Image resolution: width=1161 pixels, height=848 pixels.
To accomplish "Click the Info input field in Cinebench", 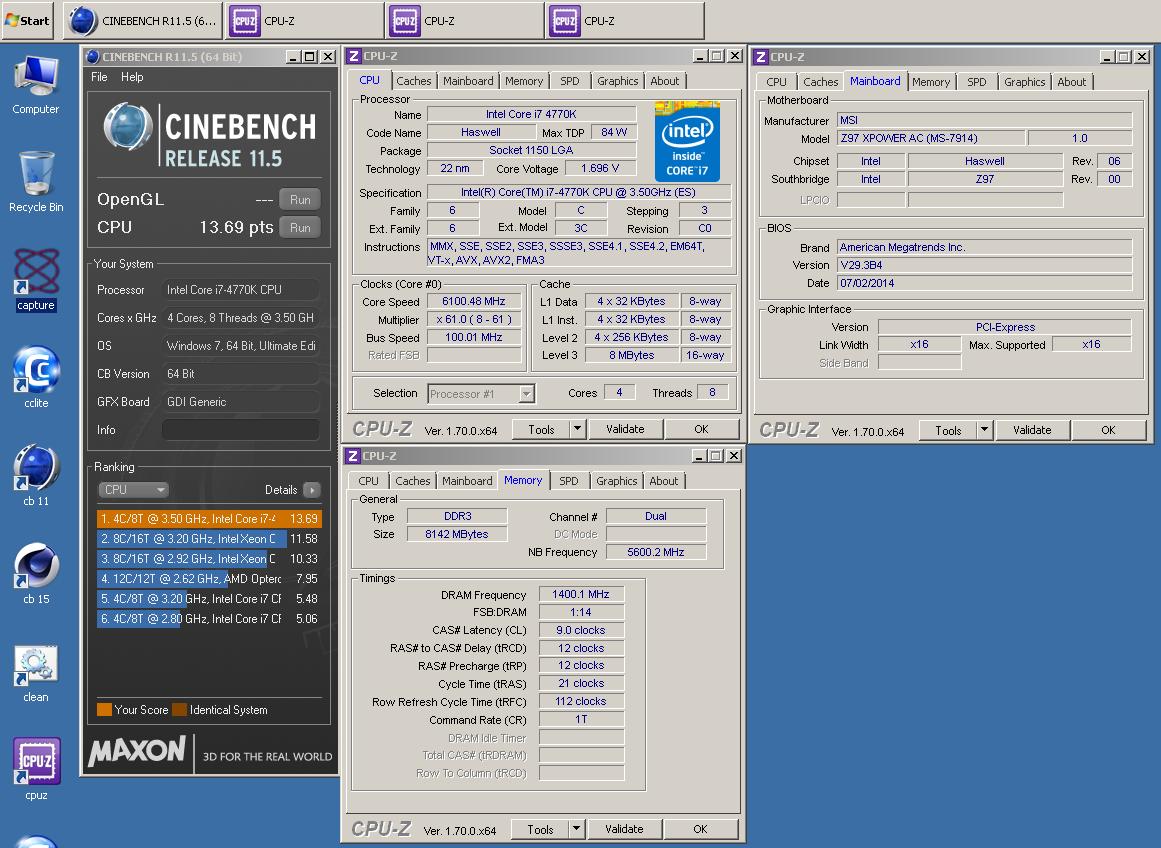I will click(241, 430).
